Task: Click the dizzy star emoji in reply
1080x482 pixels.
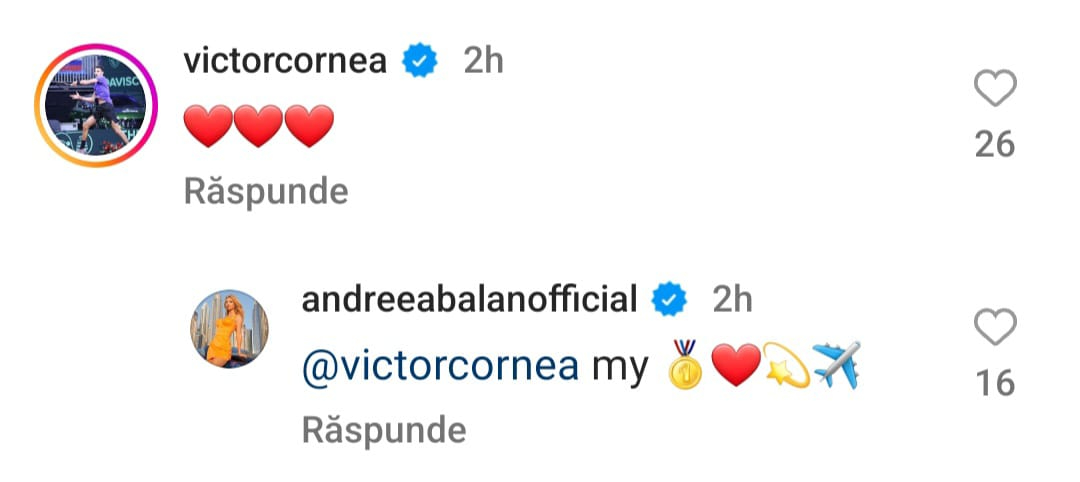Action: pos(786,366)
